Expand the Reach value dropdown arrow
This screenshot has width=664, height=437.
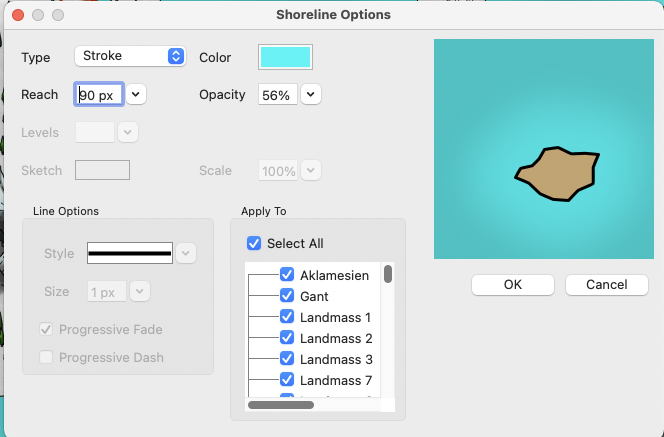tap(136, 94)
